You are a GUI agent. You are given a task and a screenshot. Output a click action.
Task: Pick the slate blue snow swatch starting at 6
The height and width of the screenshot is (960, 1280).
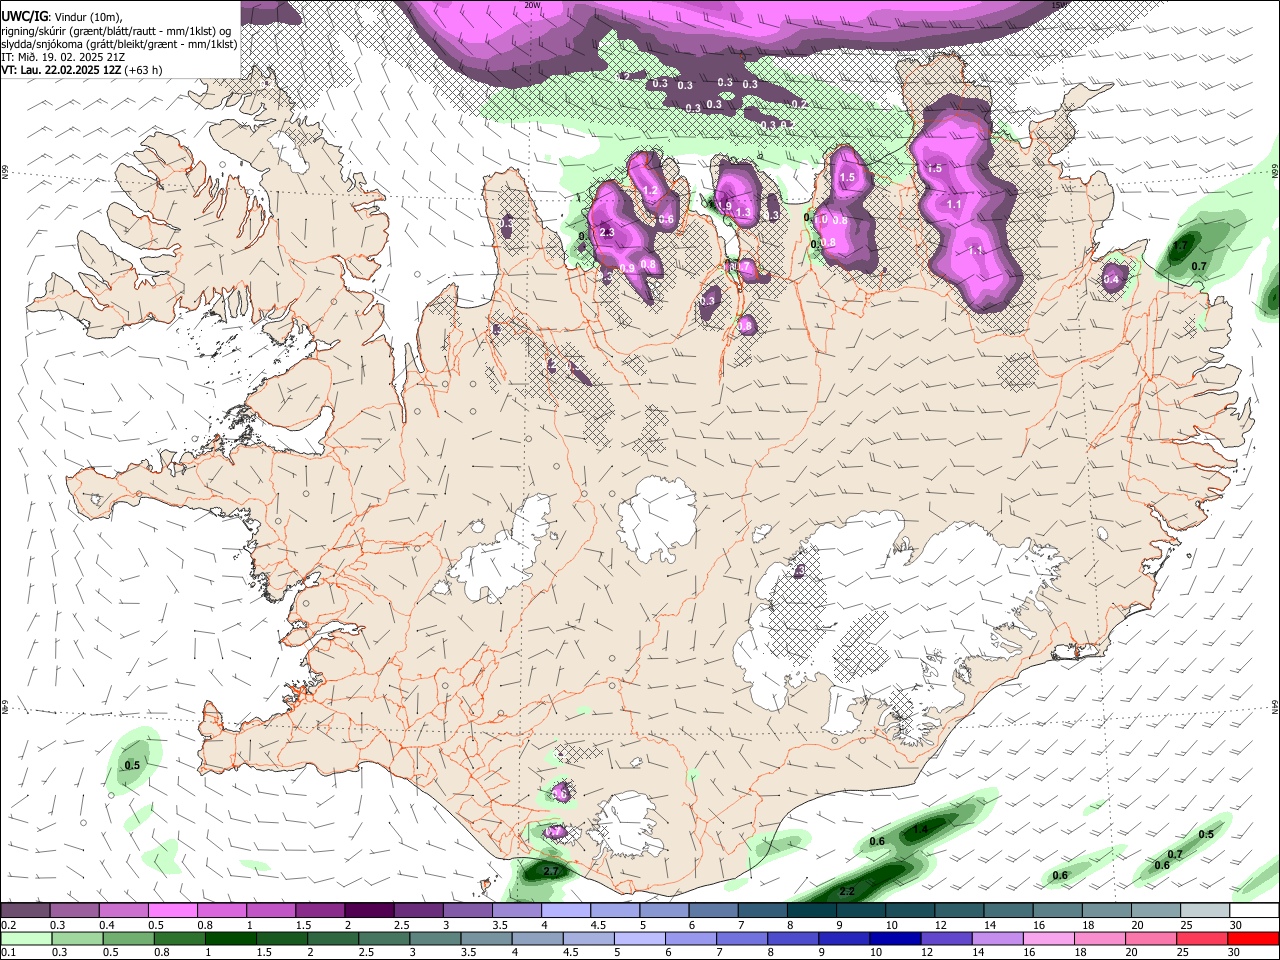(714, 910)
